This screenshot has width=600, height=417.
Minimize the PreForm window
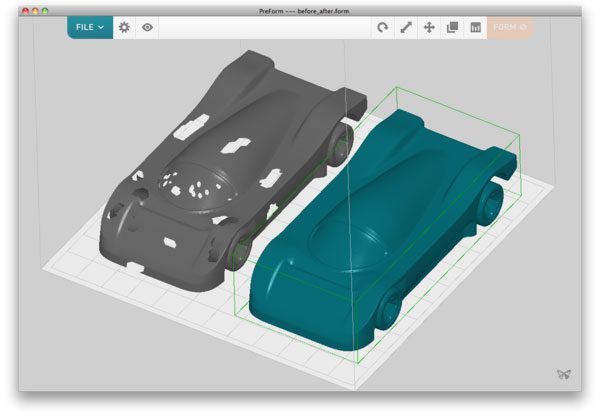point(36,9)
